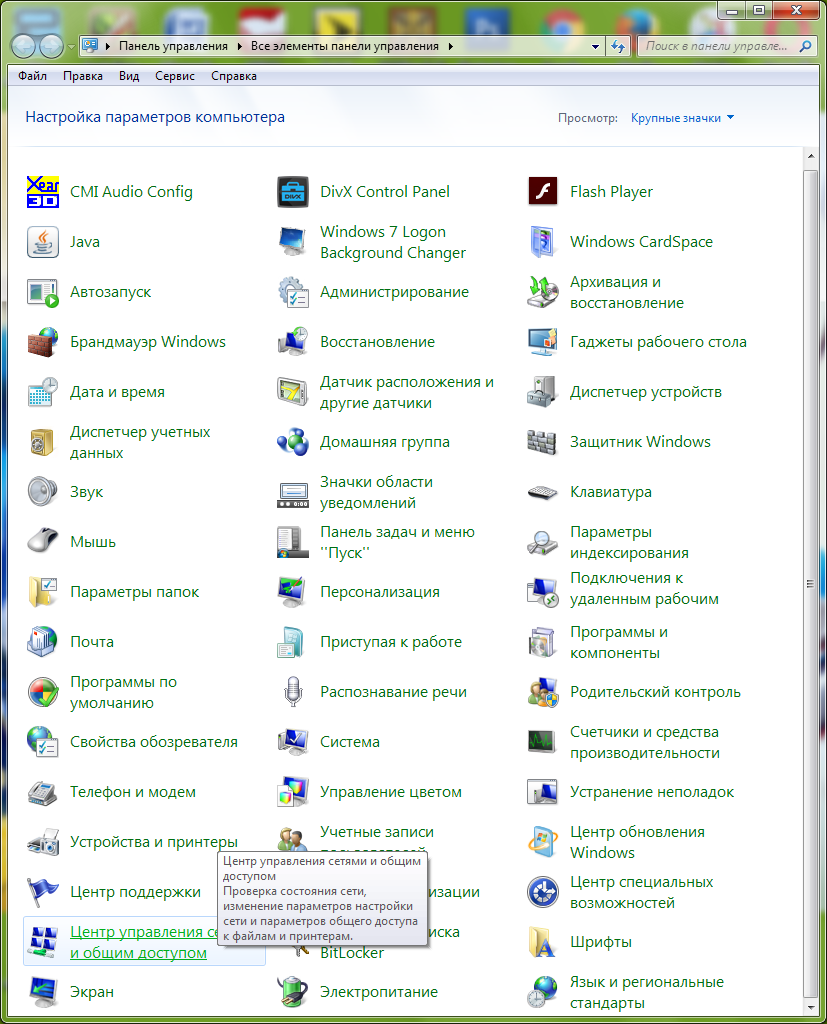This screenshot has width=827, height=1024.
Task: Click the Экран monitor icon
Action: click(x=42, y=992)
